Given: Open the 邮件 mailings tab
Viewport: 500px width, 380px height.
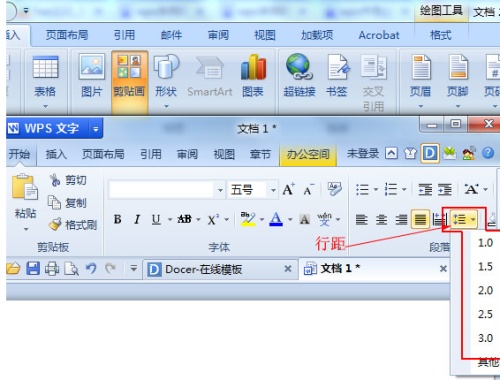Looking at the screenshot, I should [x=171, y=35].
